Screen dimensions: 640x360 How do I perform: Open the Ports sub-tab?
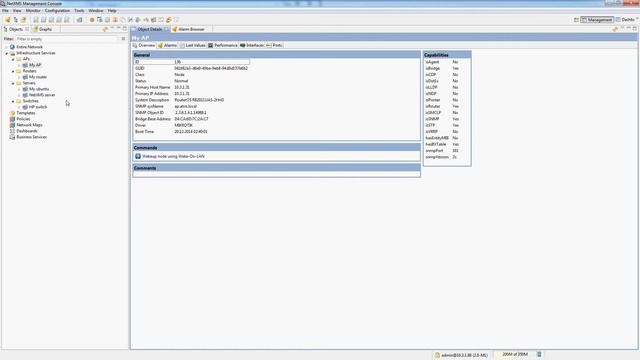[274, 45]
